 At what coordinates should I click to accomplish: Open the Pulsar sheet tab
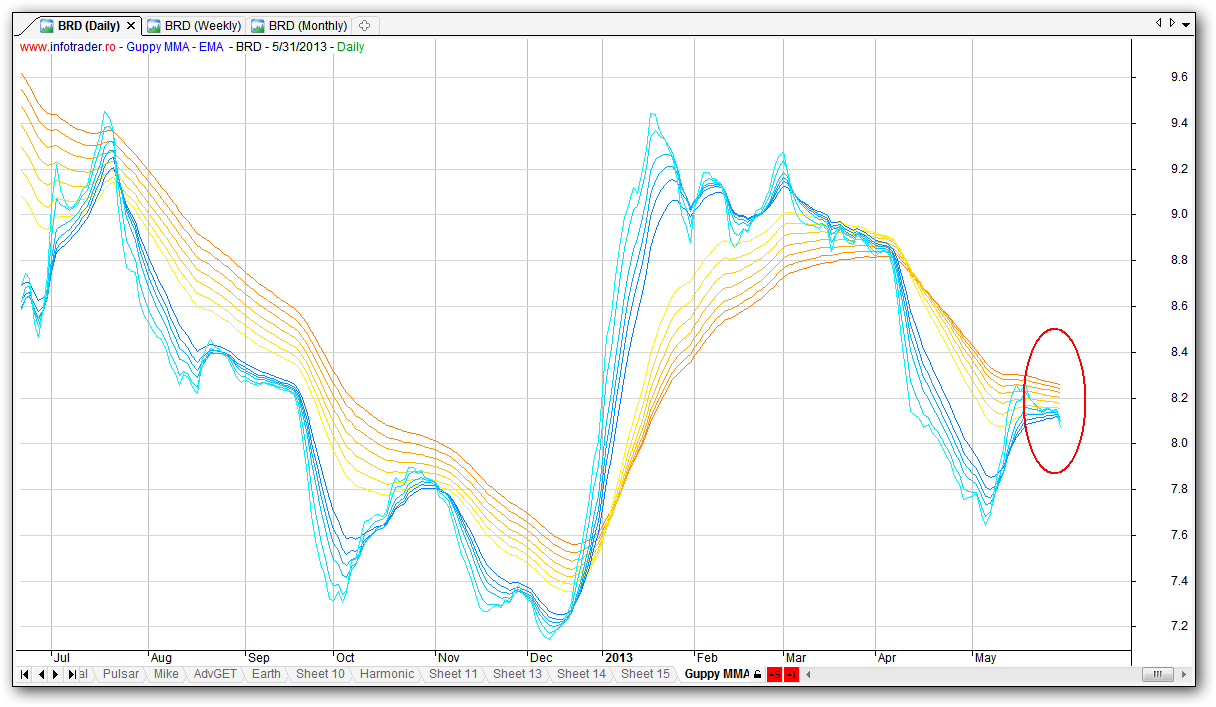(121, 674)
